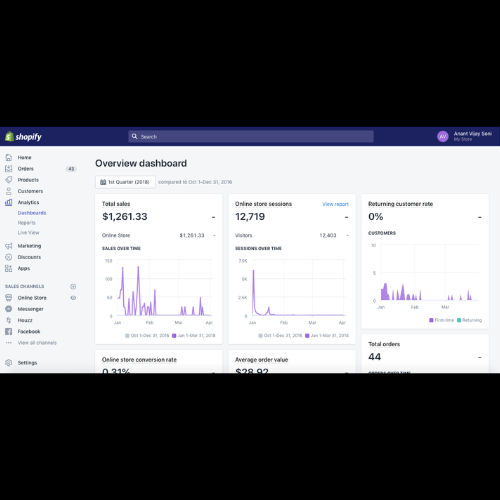Open the Houzz channel
This screenshot has width=500, height=500.
25,320
